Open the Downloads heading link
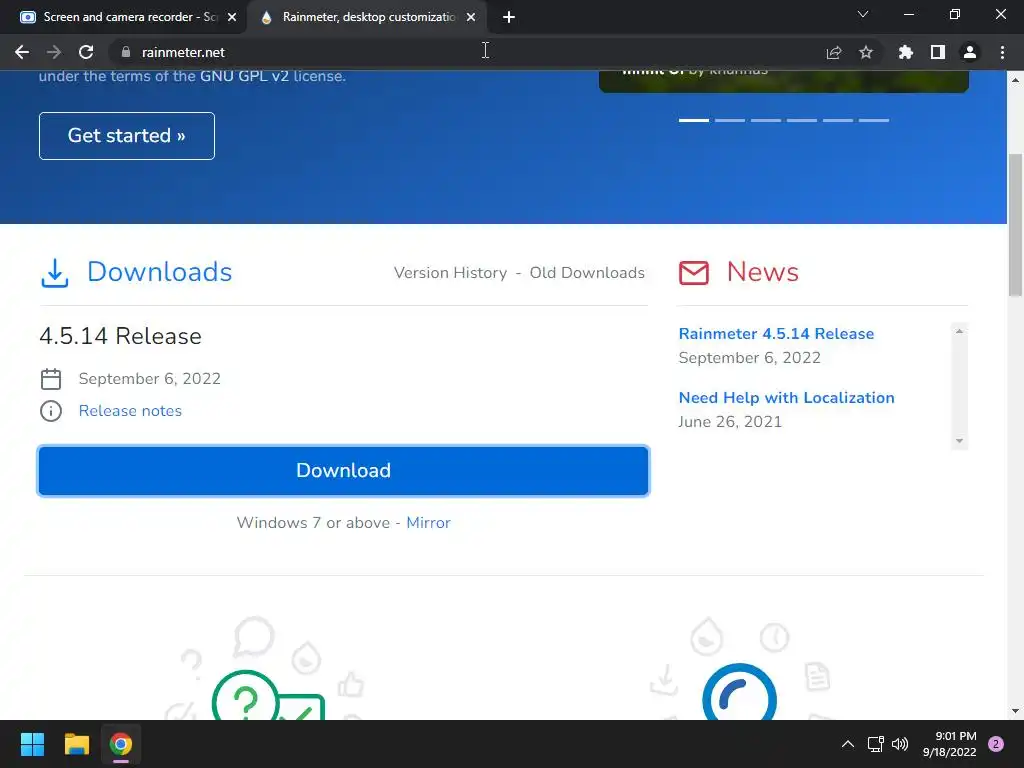The image size is (1024, 768). click(x=159, y=272)
